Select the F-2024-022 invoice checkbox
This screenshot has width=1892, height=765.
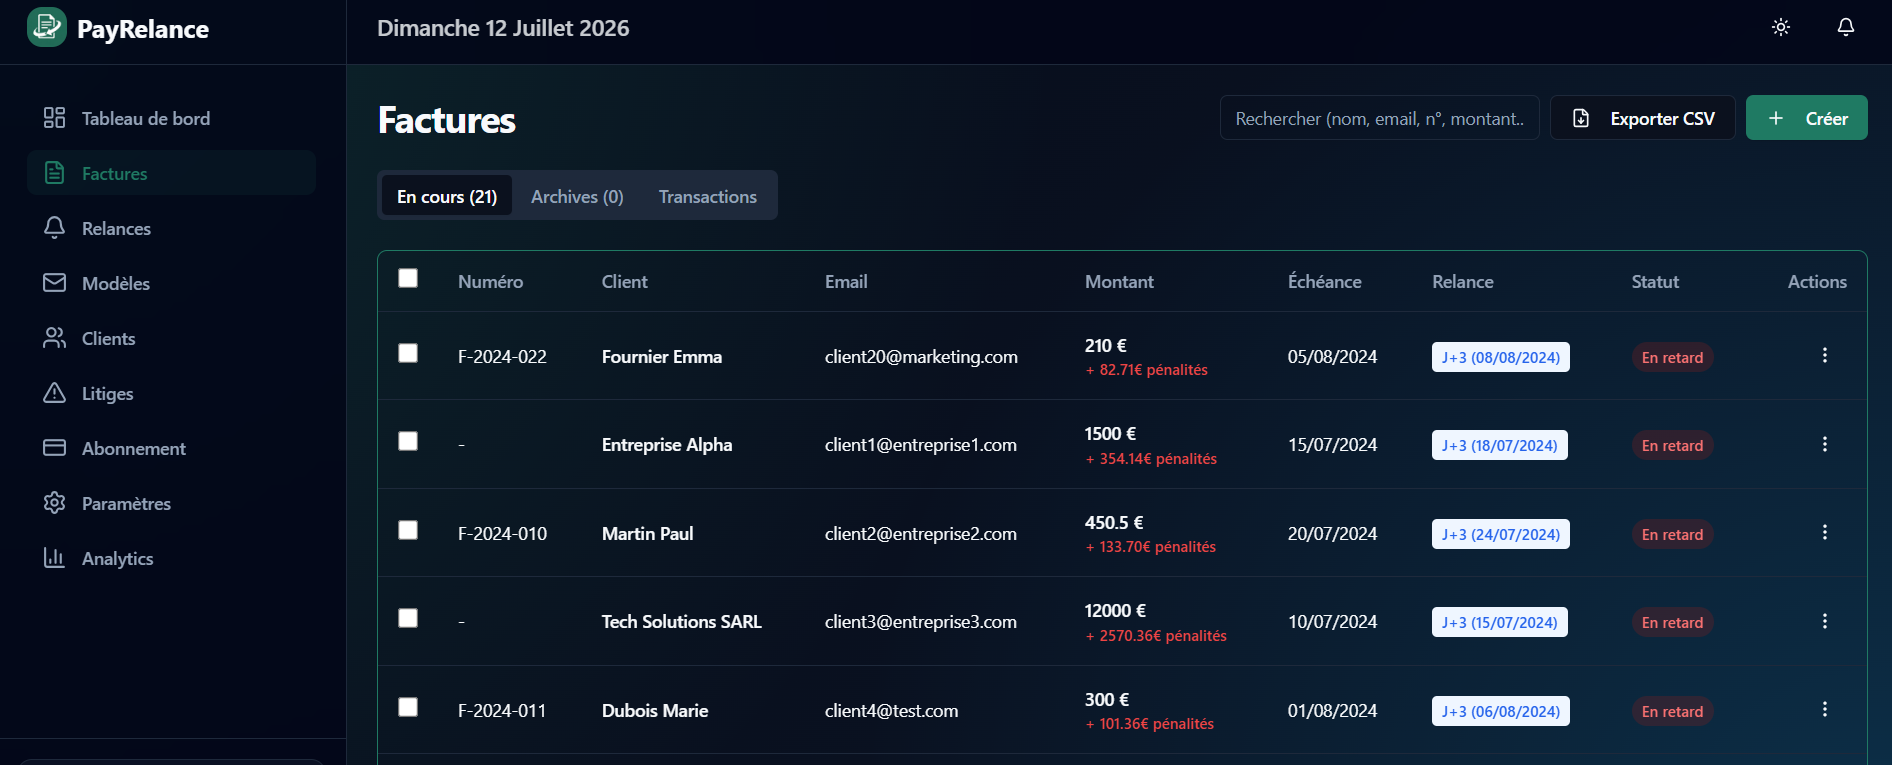pyautogui.click(x=408, y=353)
